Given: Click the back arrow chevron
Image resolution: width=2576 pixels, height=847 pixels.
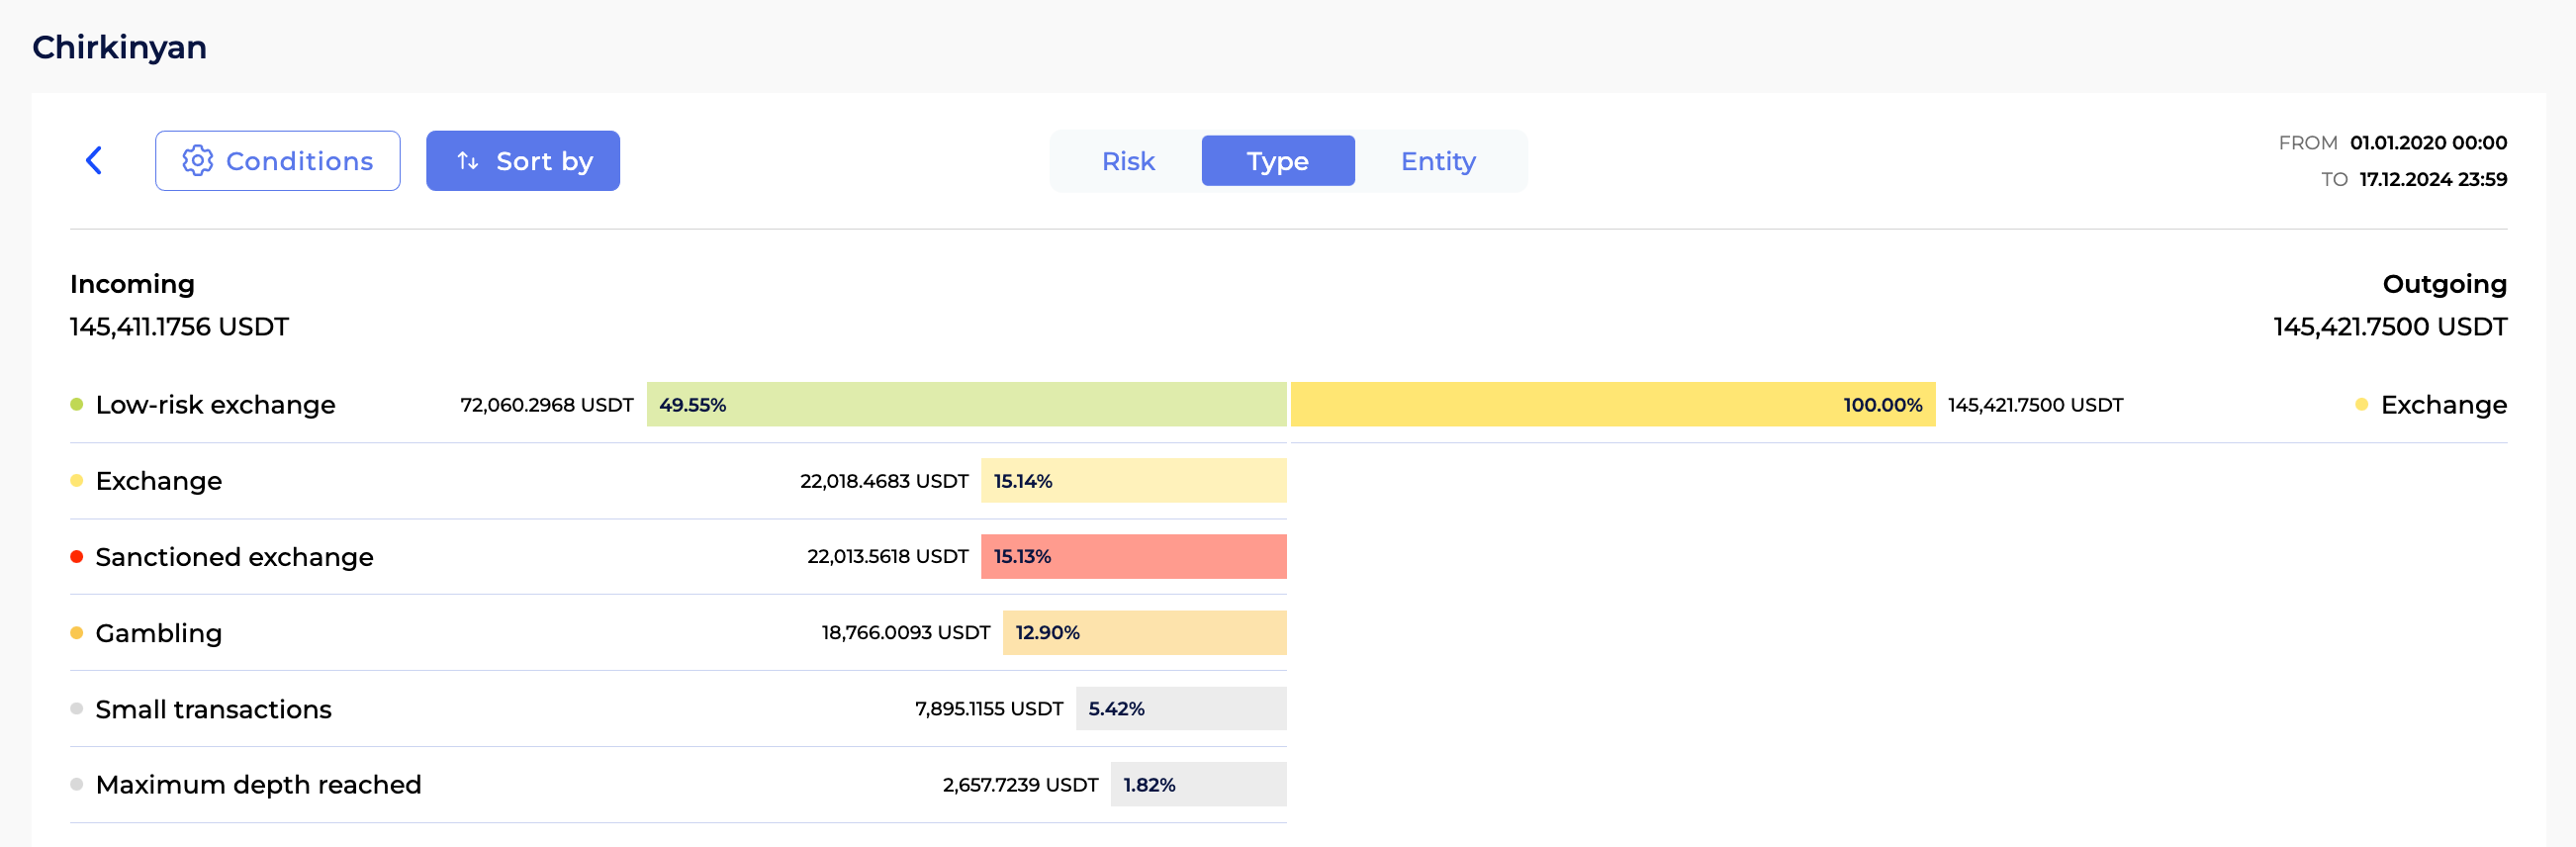Looking at the screenshot, I should pyautogui.click(x=94, y=160).
